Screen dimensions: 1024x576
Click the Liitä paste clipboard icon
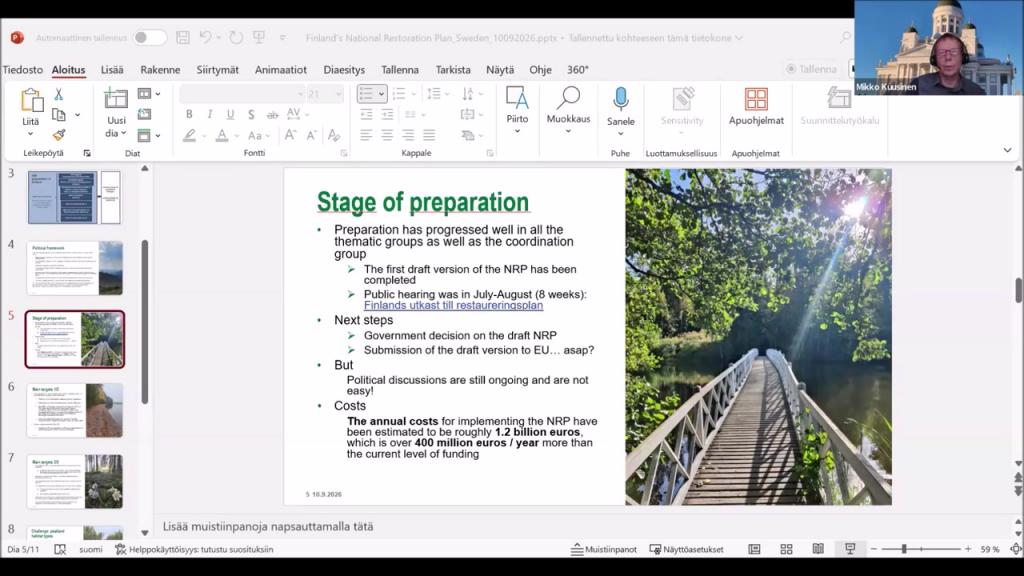(31, 101)
